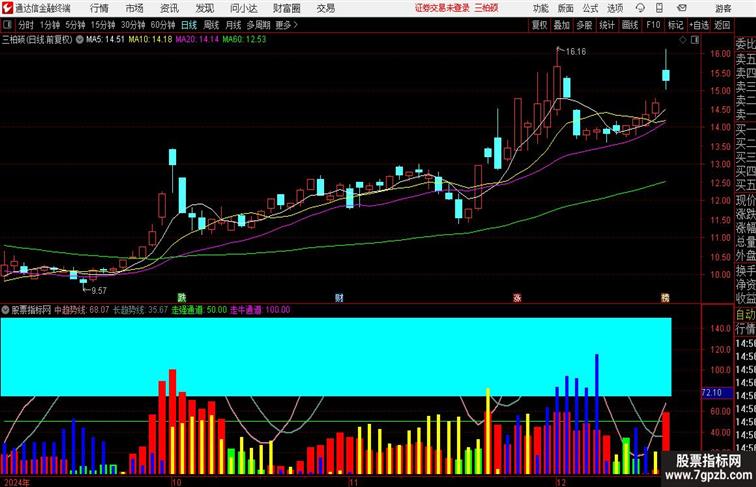Screen dimensions: 756x487
Task: Click the 中趋势线: 68.07 indicator label
Action: (81, 310)
